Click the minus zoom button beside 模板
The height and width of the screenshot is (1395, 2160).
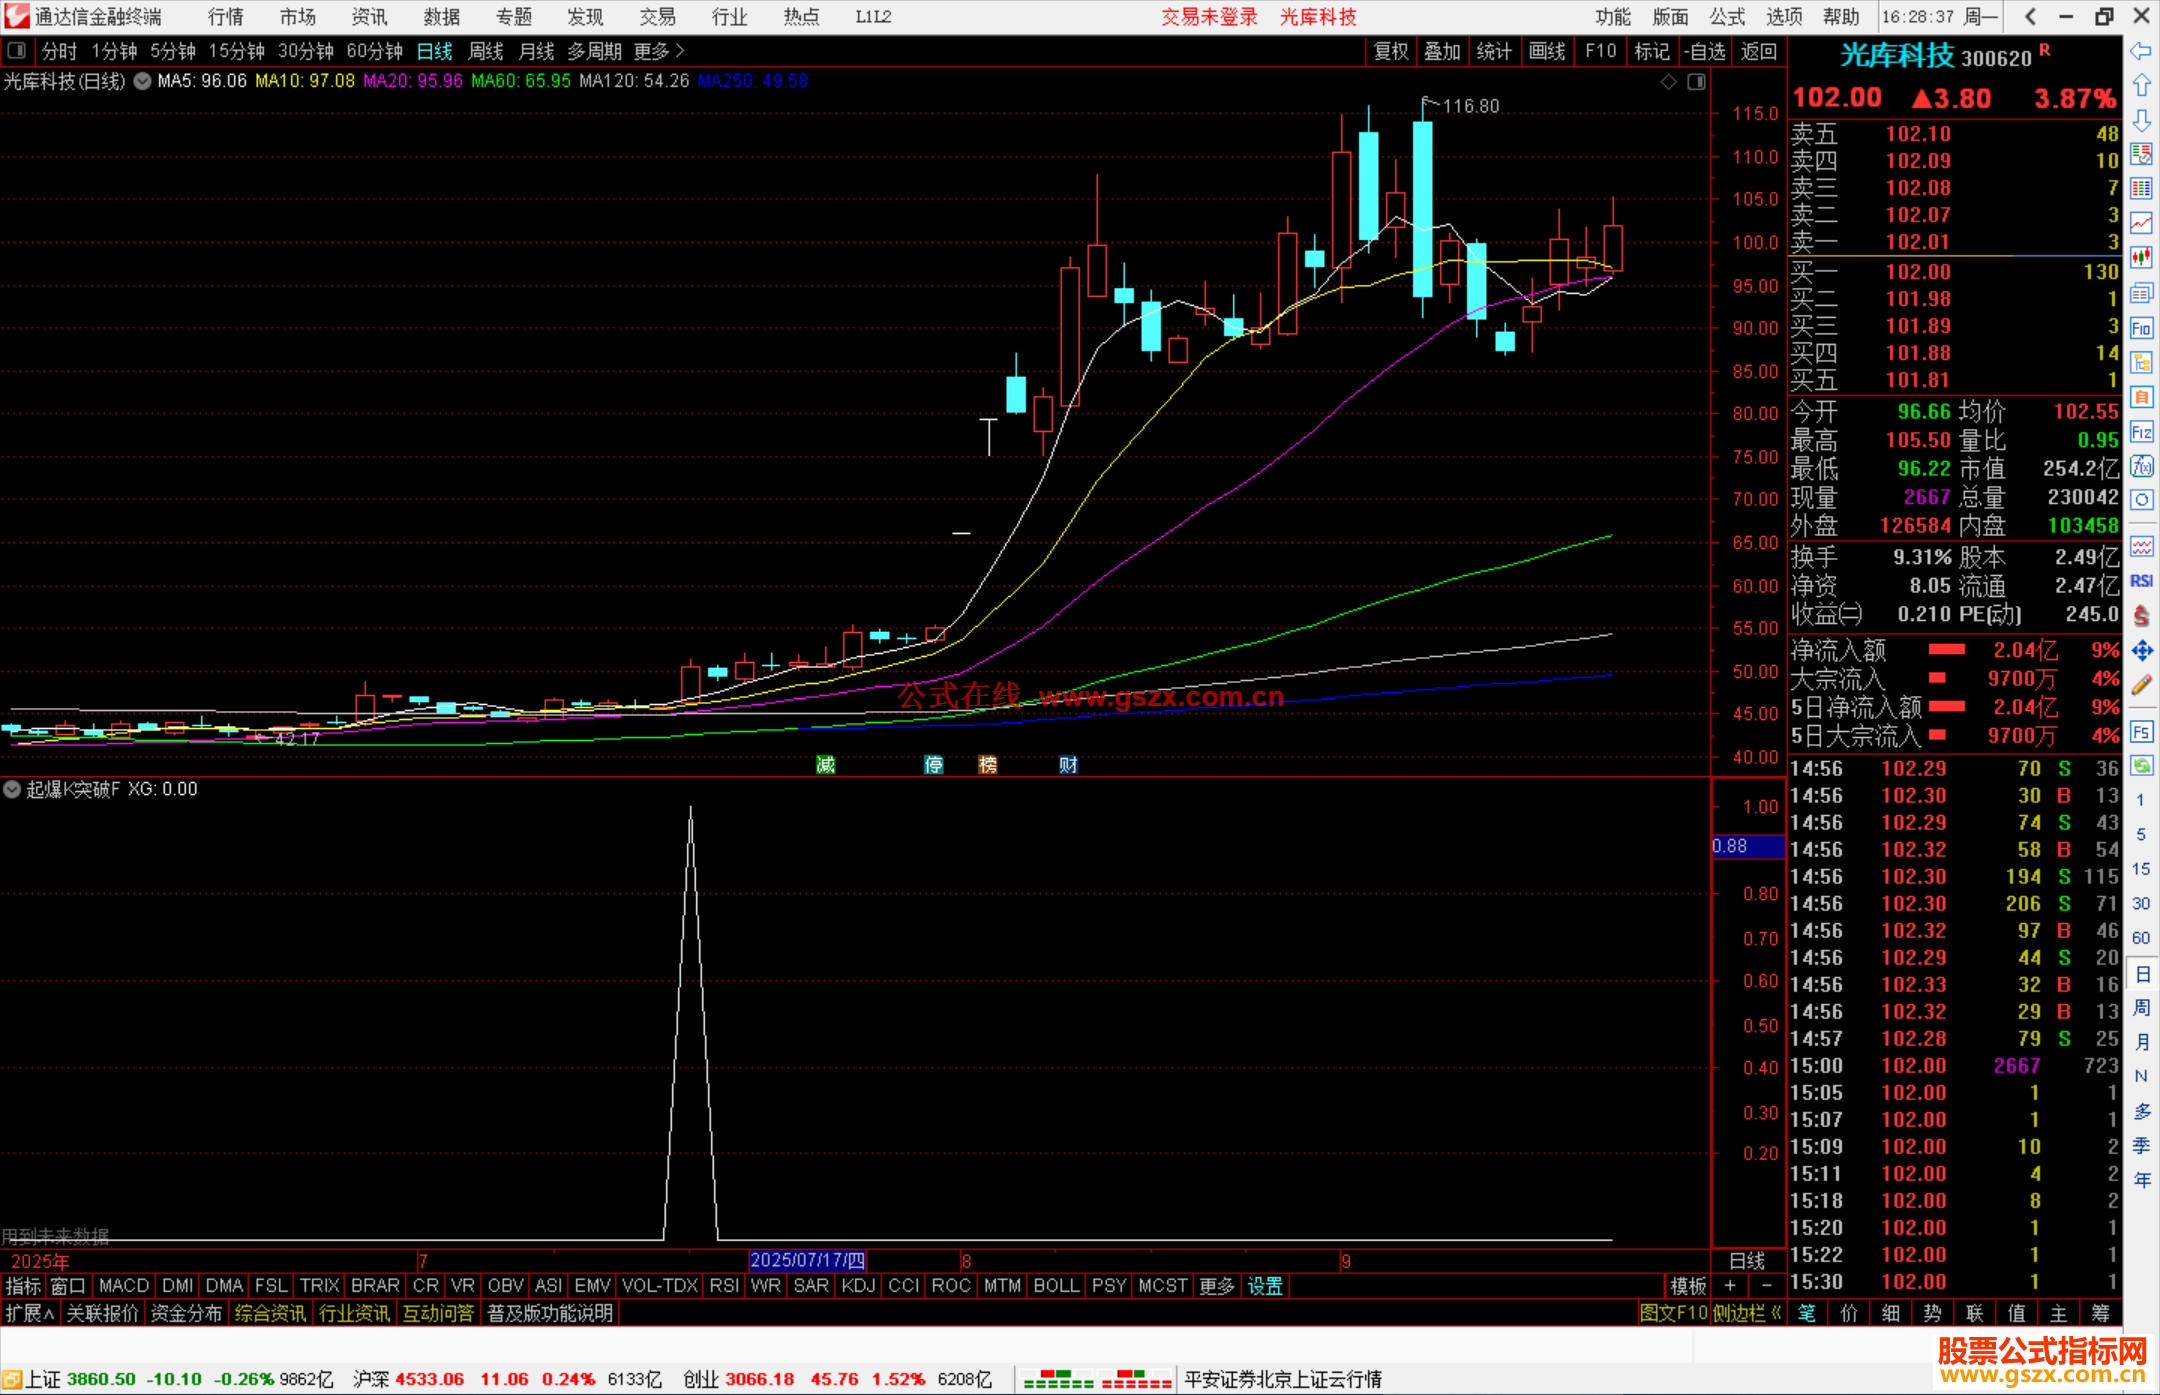coord(1766,1286)
